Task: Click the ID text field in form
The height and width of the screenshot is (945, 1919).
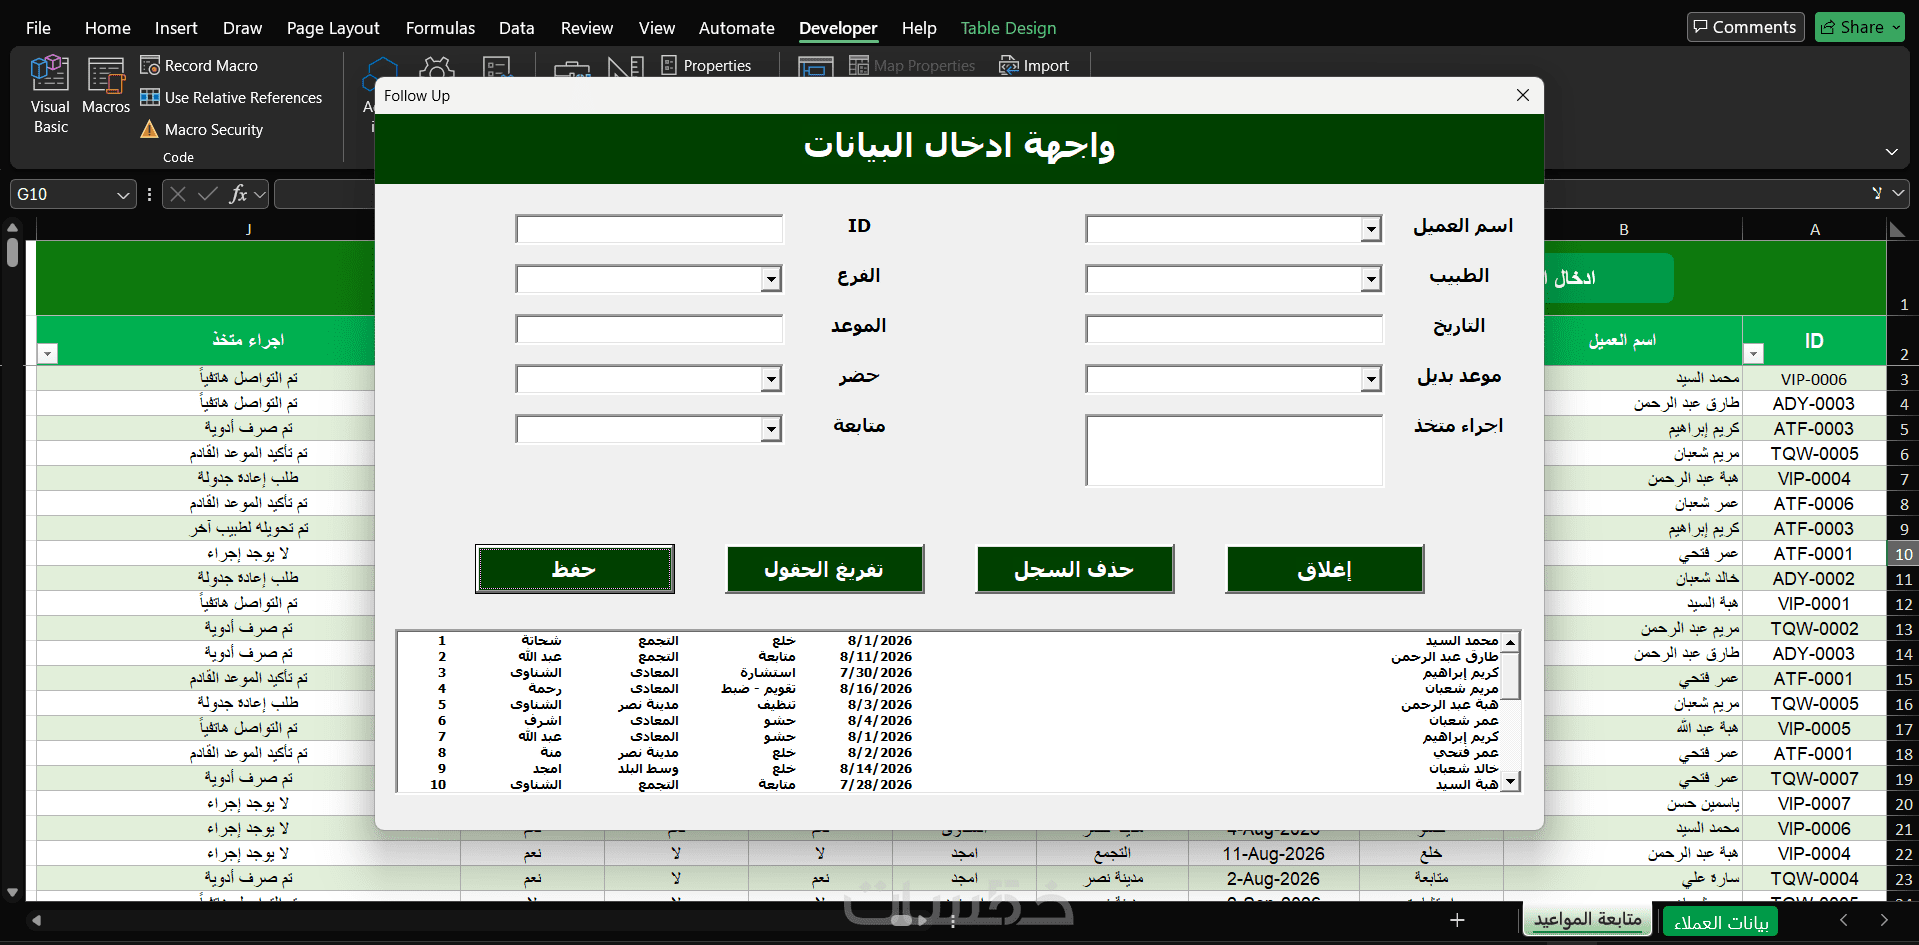Action: [x=649, y=229]
